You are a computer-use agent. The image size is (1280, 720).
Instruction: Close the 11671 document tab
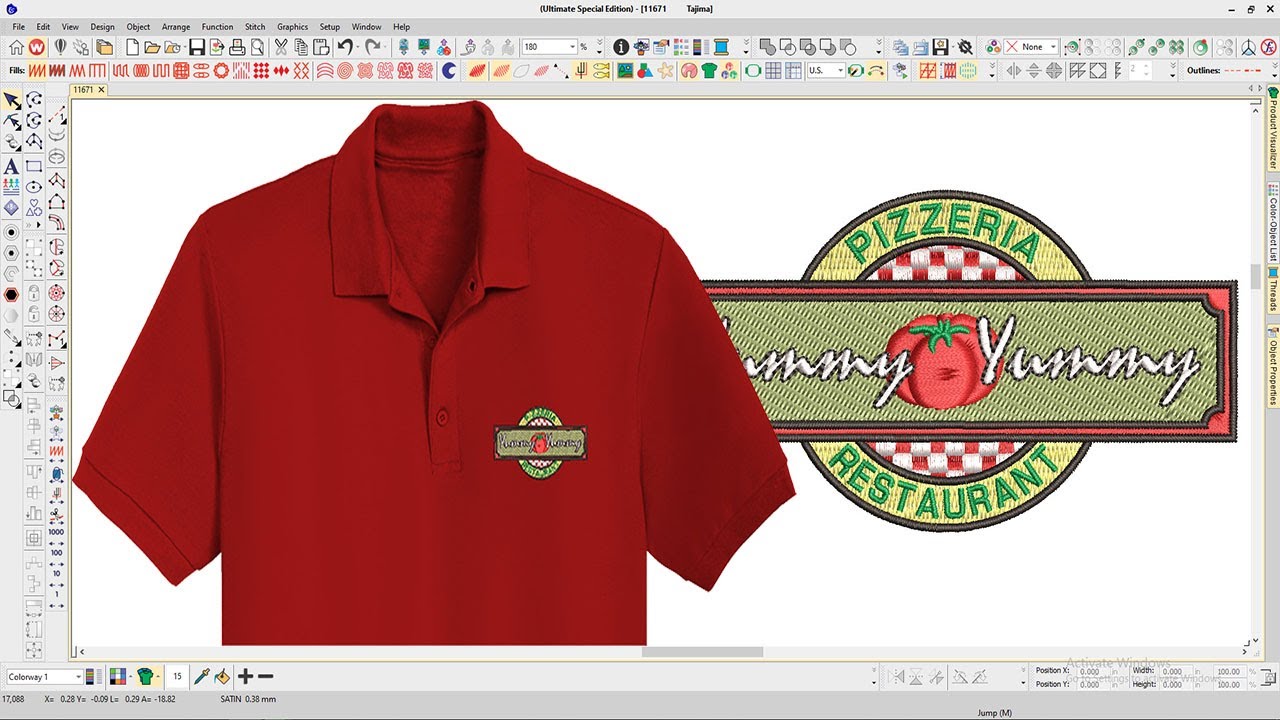pos(101,89)
